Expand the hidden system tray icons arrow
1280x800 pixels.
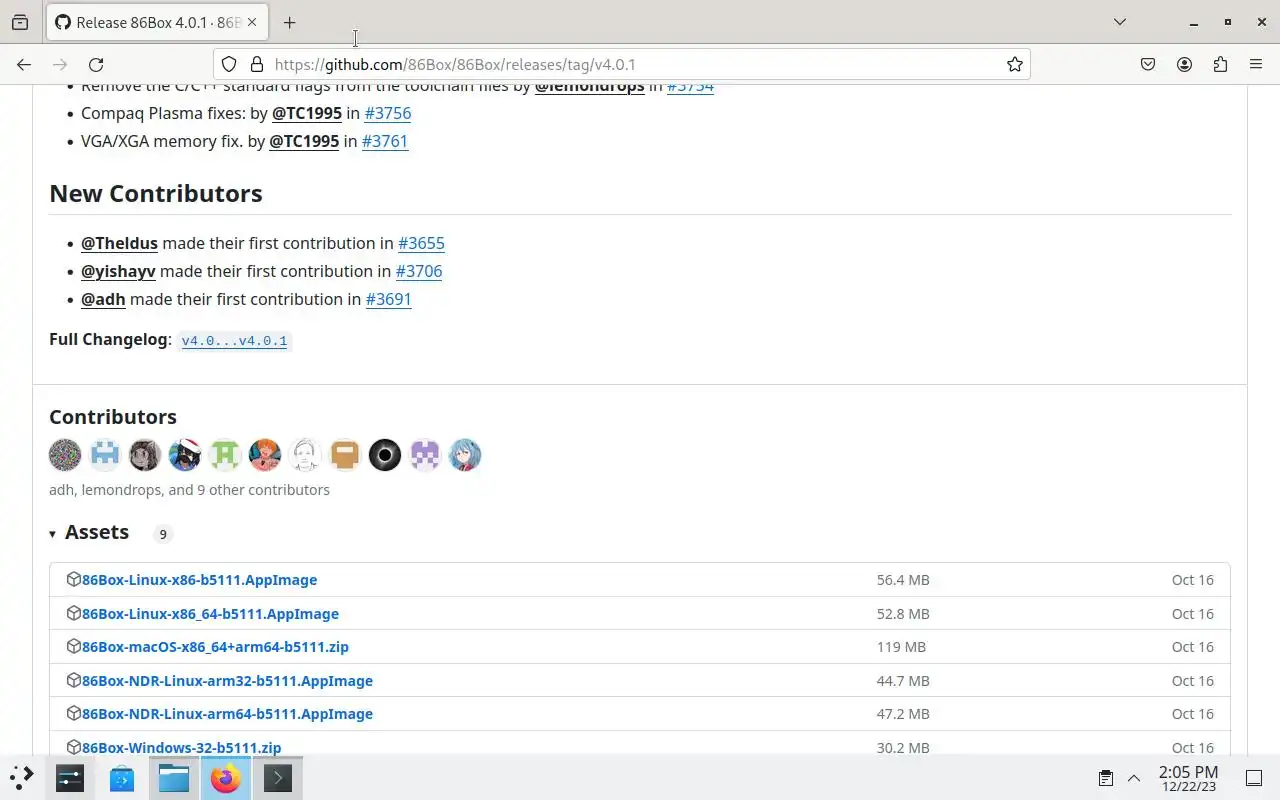tap(1134, 778)
